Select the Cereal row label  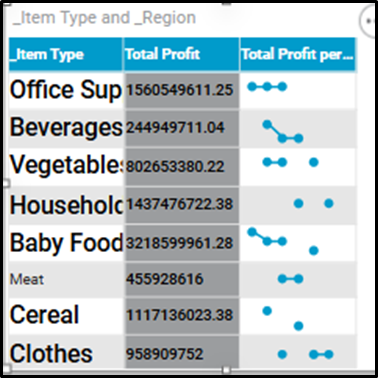[x=44, y=315]
